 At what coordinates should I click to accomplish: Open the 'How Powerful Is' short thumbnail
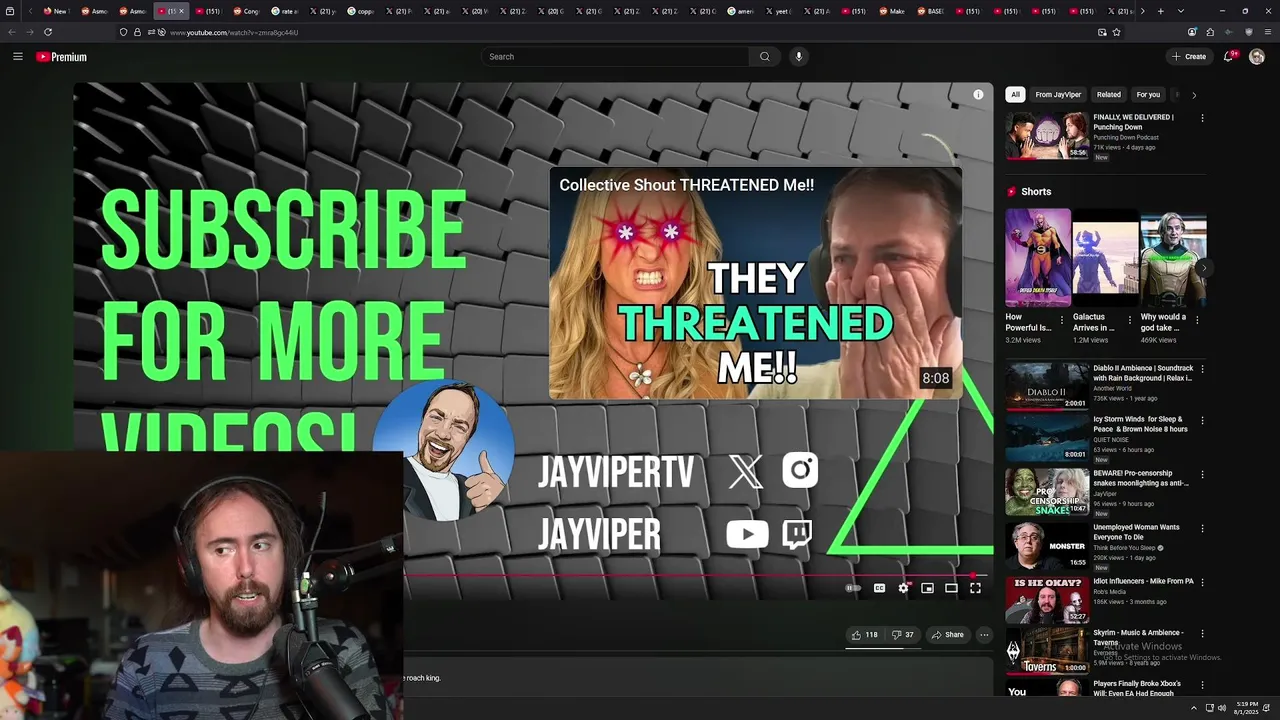1038,257
